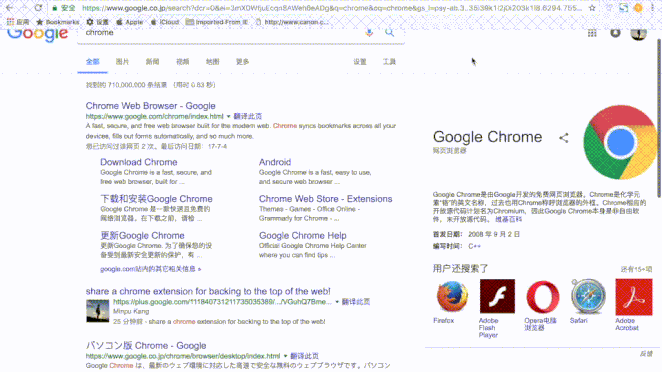This screenshot has width=662, height=372.
Task: Click the large Chrome logo image
Action: (620, 142)
